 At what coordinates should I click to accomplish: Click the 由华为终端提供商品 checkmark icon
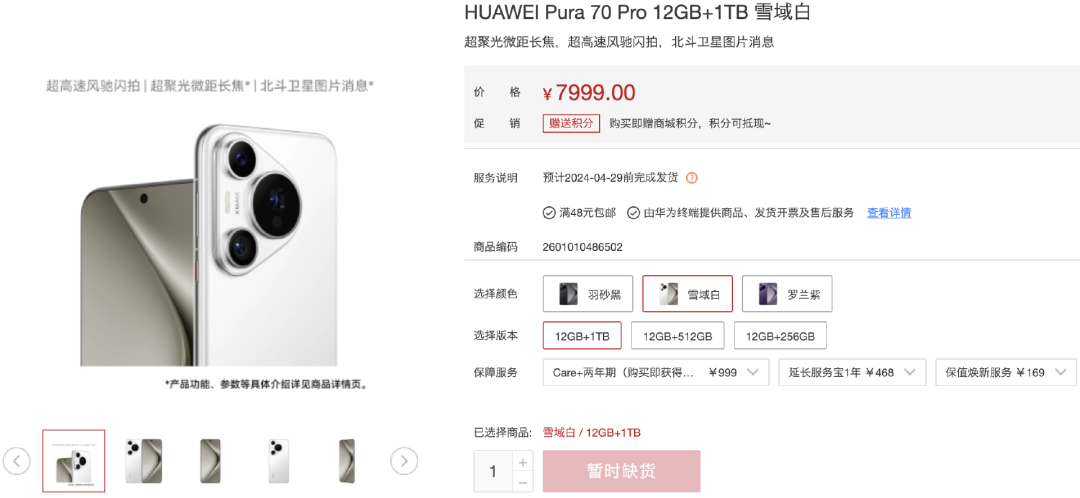(633, 213)
